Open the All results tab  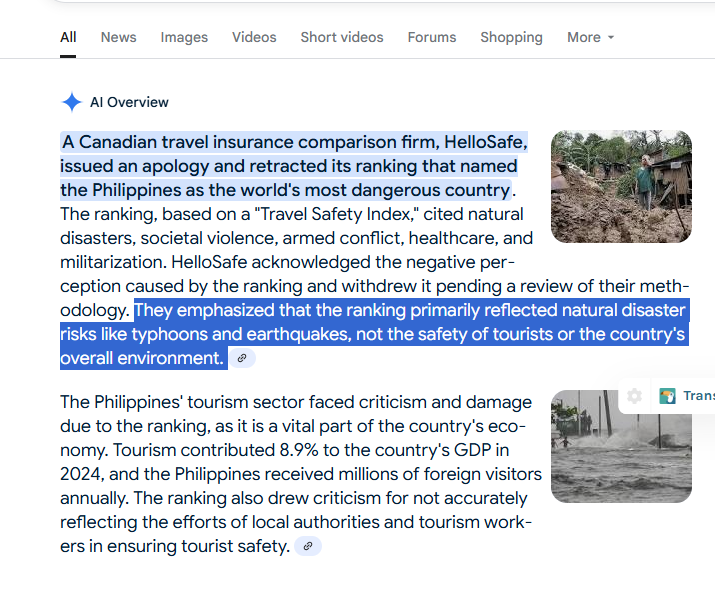[x=68, y=37]
